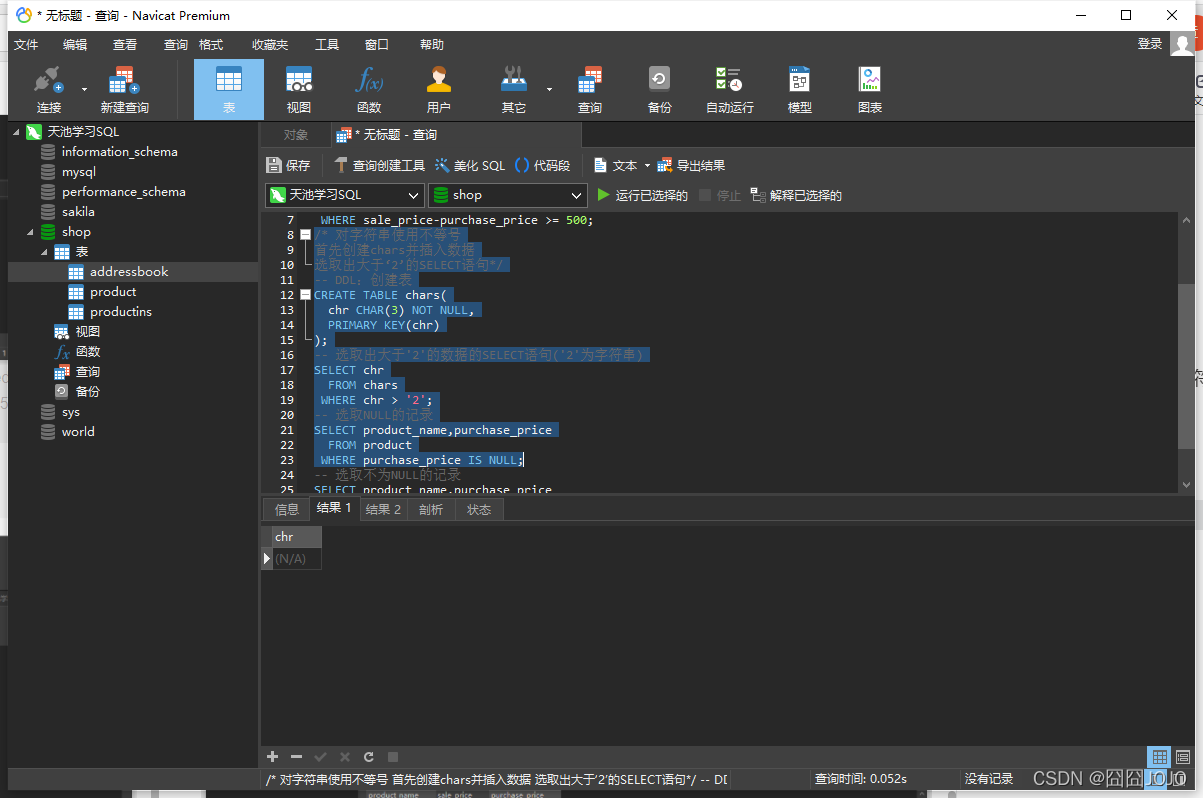Click the 新建查询 new query icon

point(124,90)
